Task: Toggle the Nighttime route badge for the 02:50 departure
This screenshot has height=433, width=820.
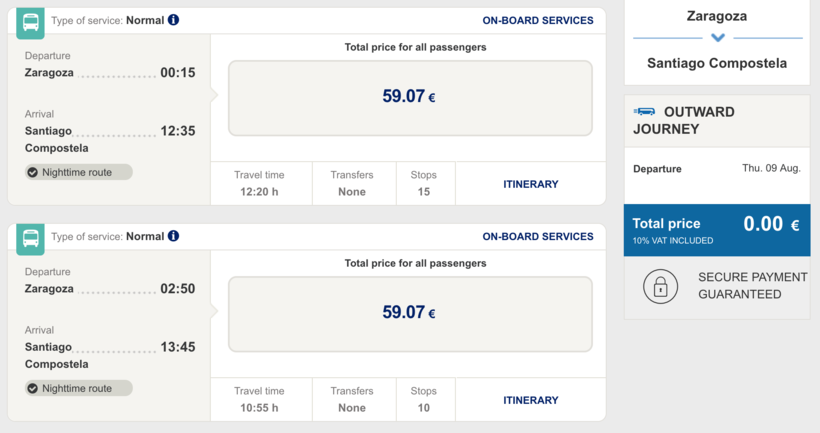Action: click(x=79, y=388)
